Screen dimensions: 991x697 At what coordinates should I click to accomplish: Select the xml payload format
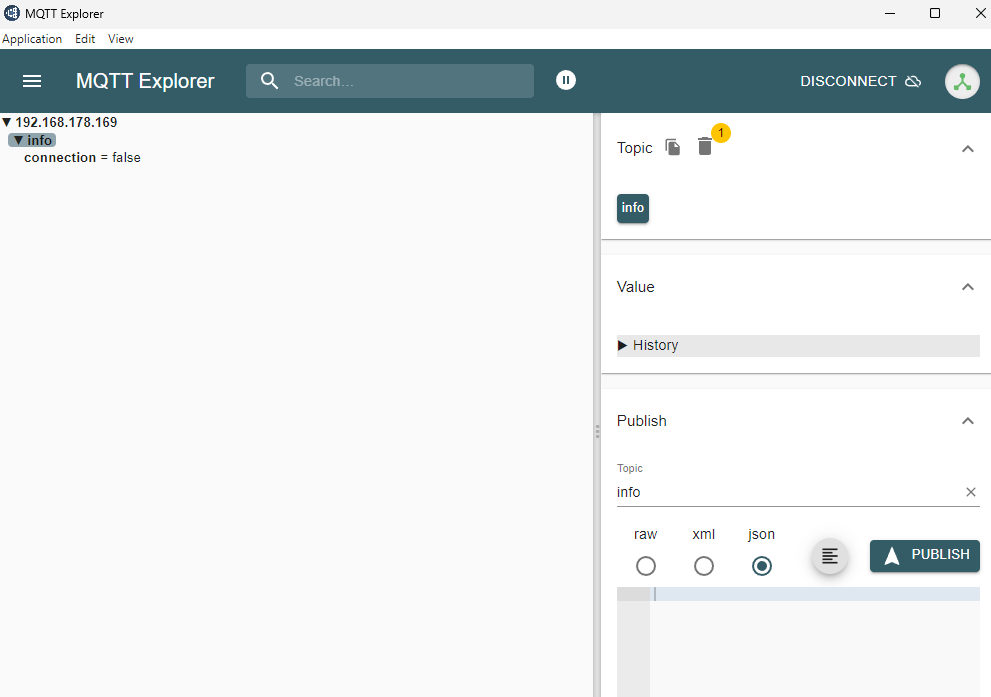point(703,566)
